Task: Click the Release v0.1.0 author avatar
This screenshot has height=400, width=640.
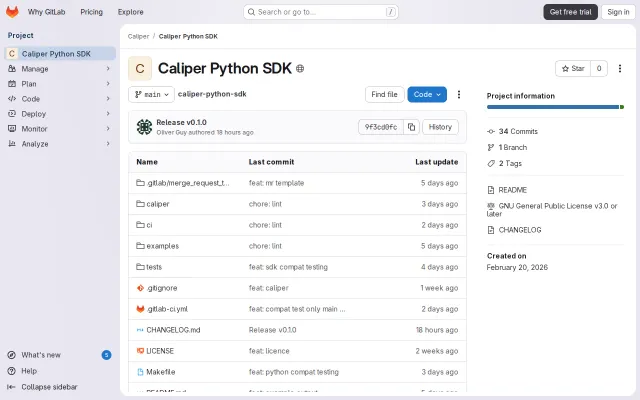Action: pyautogui.click(x=144, y=127)
